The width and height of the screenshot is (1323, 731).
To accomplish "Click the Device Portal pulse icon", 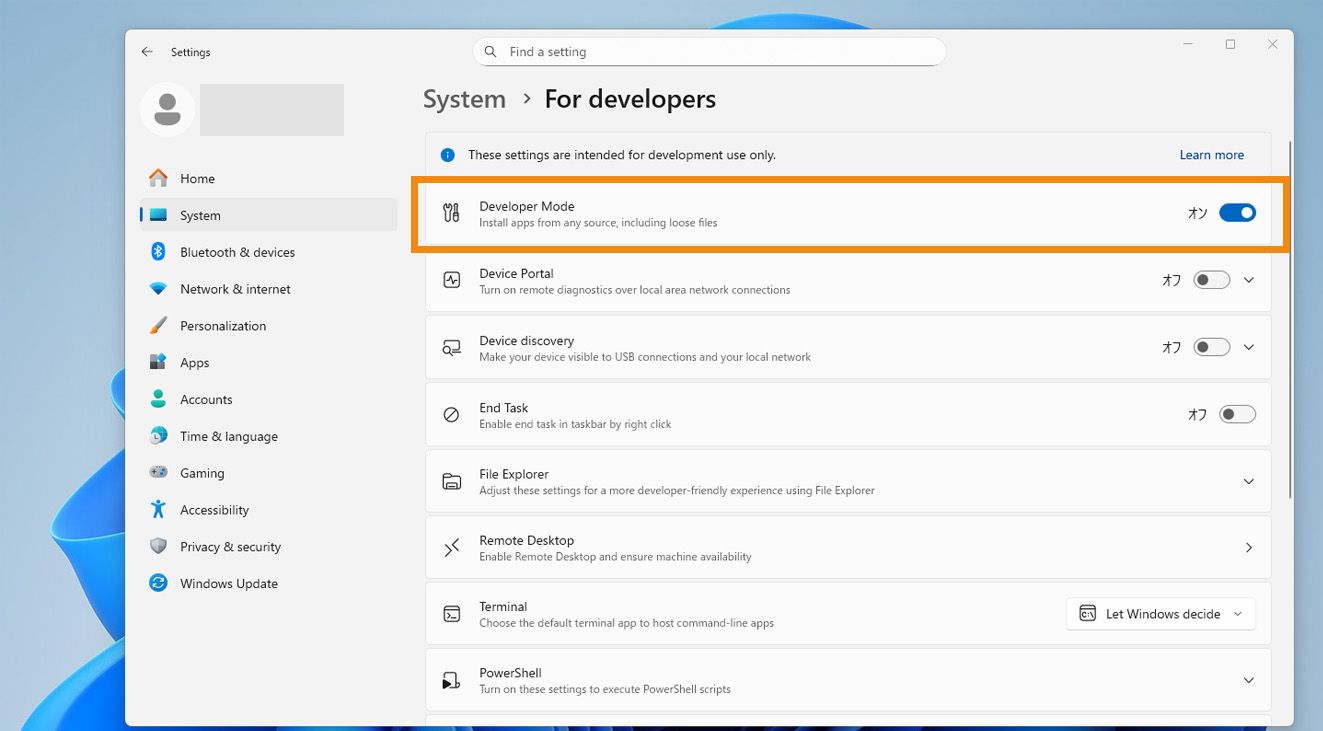I will pyautogui.click(x=451, y=280).
